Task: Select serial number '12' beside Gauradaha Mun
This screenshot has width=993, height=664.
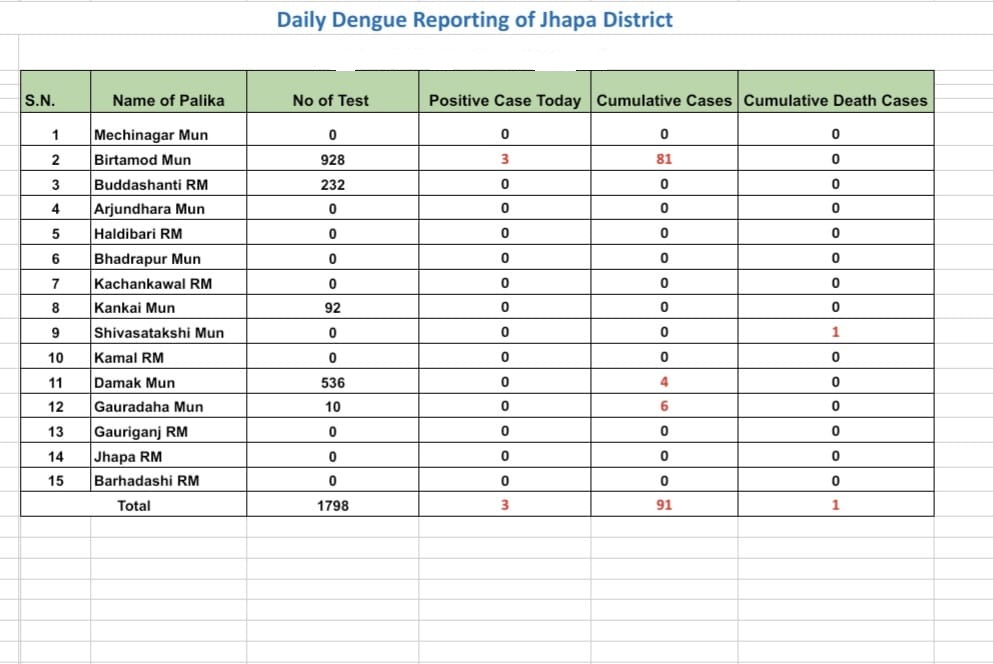Action: [55, 407]
